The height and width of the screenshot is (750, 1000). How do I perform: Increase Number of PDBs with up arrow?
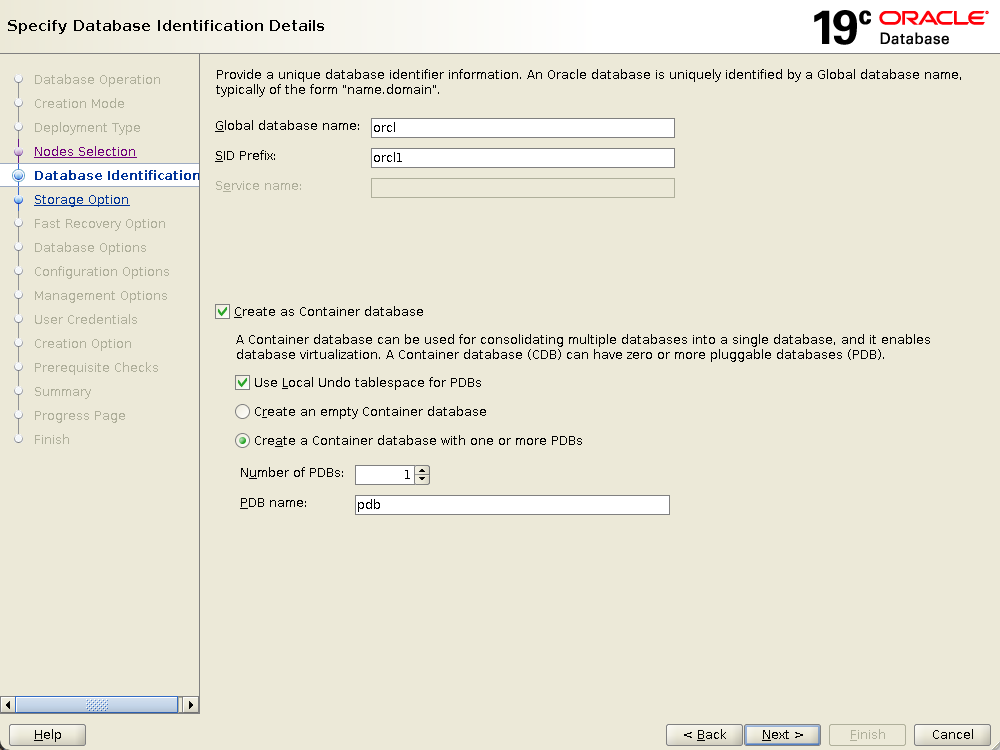(422, 471)
